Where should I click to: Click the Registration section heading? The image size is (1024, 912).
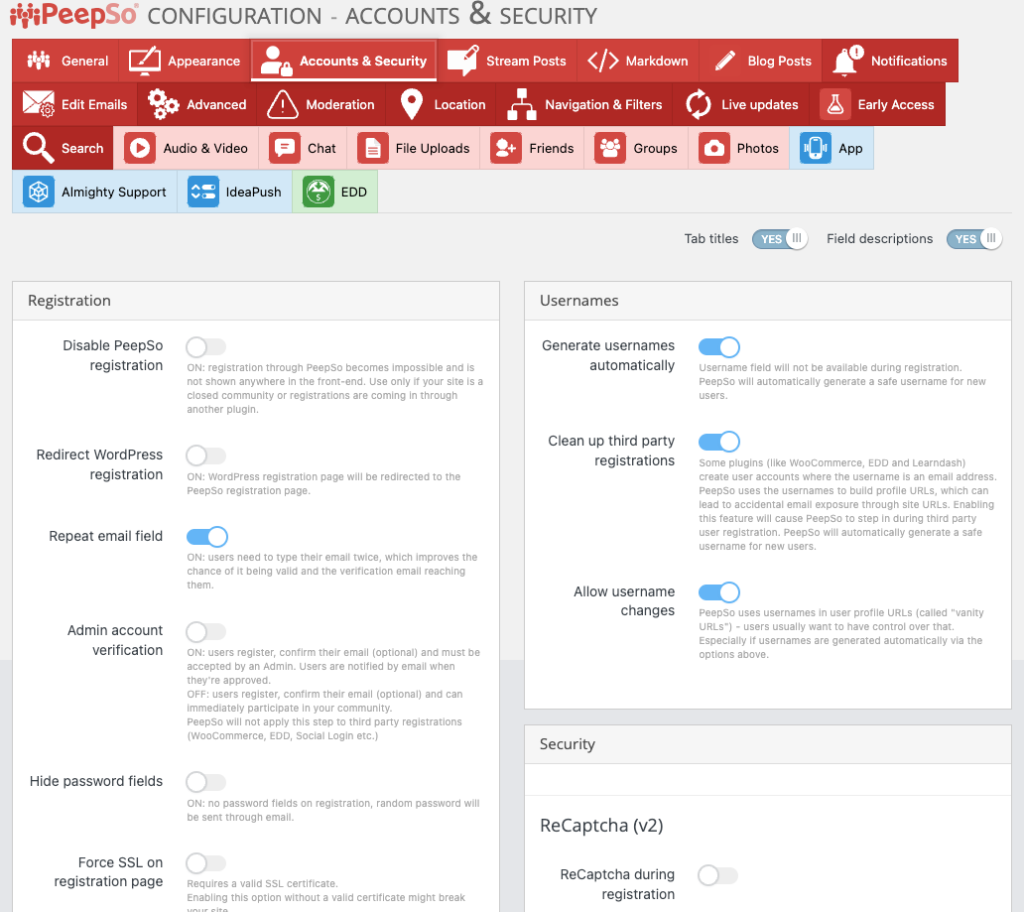69,301
